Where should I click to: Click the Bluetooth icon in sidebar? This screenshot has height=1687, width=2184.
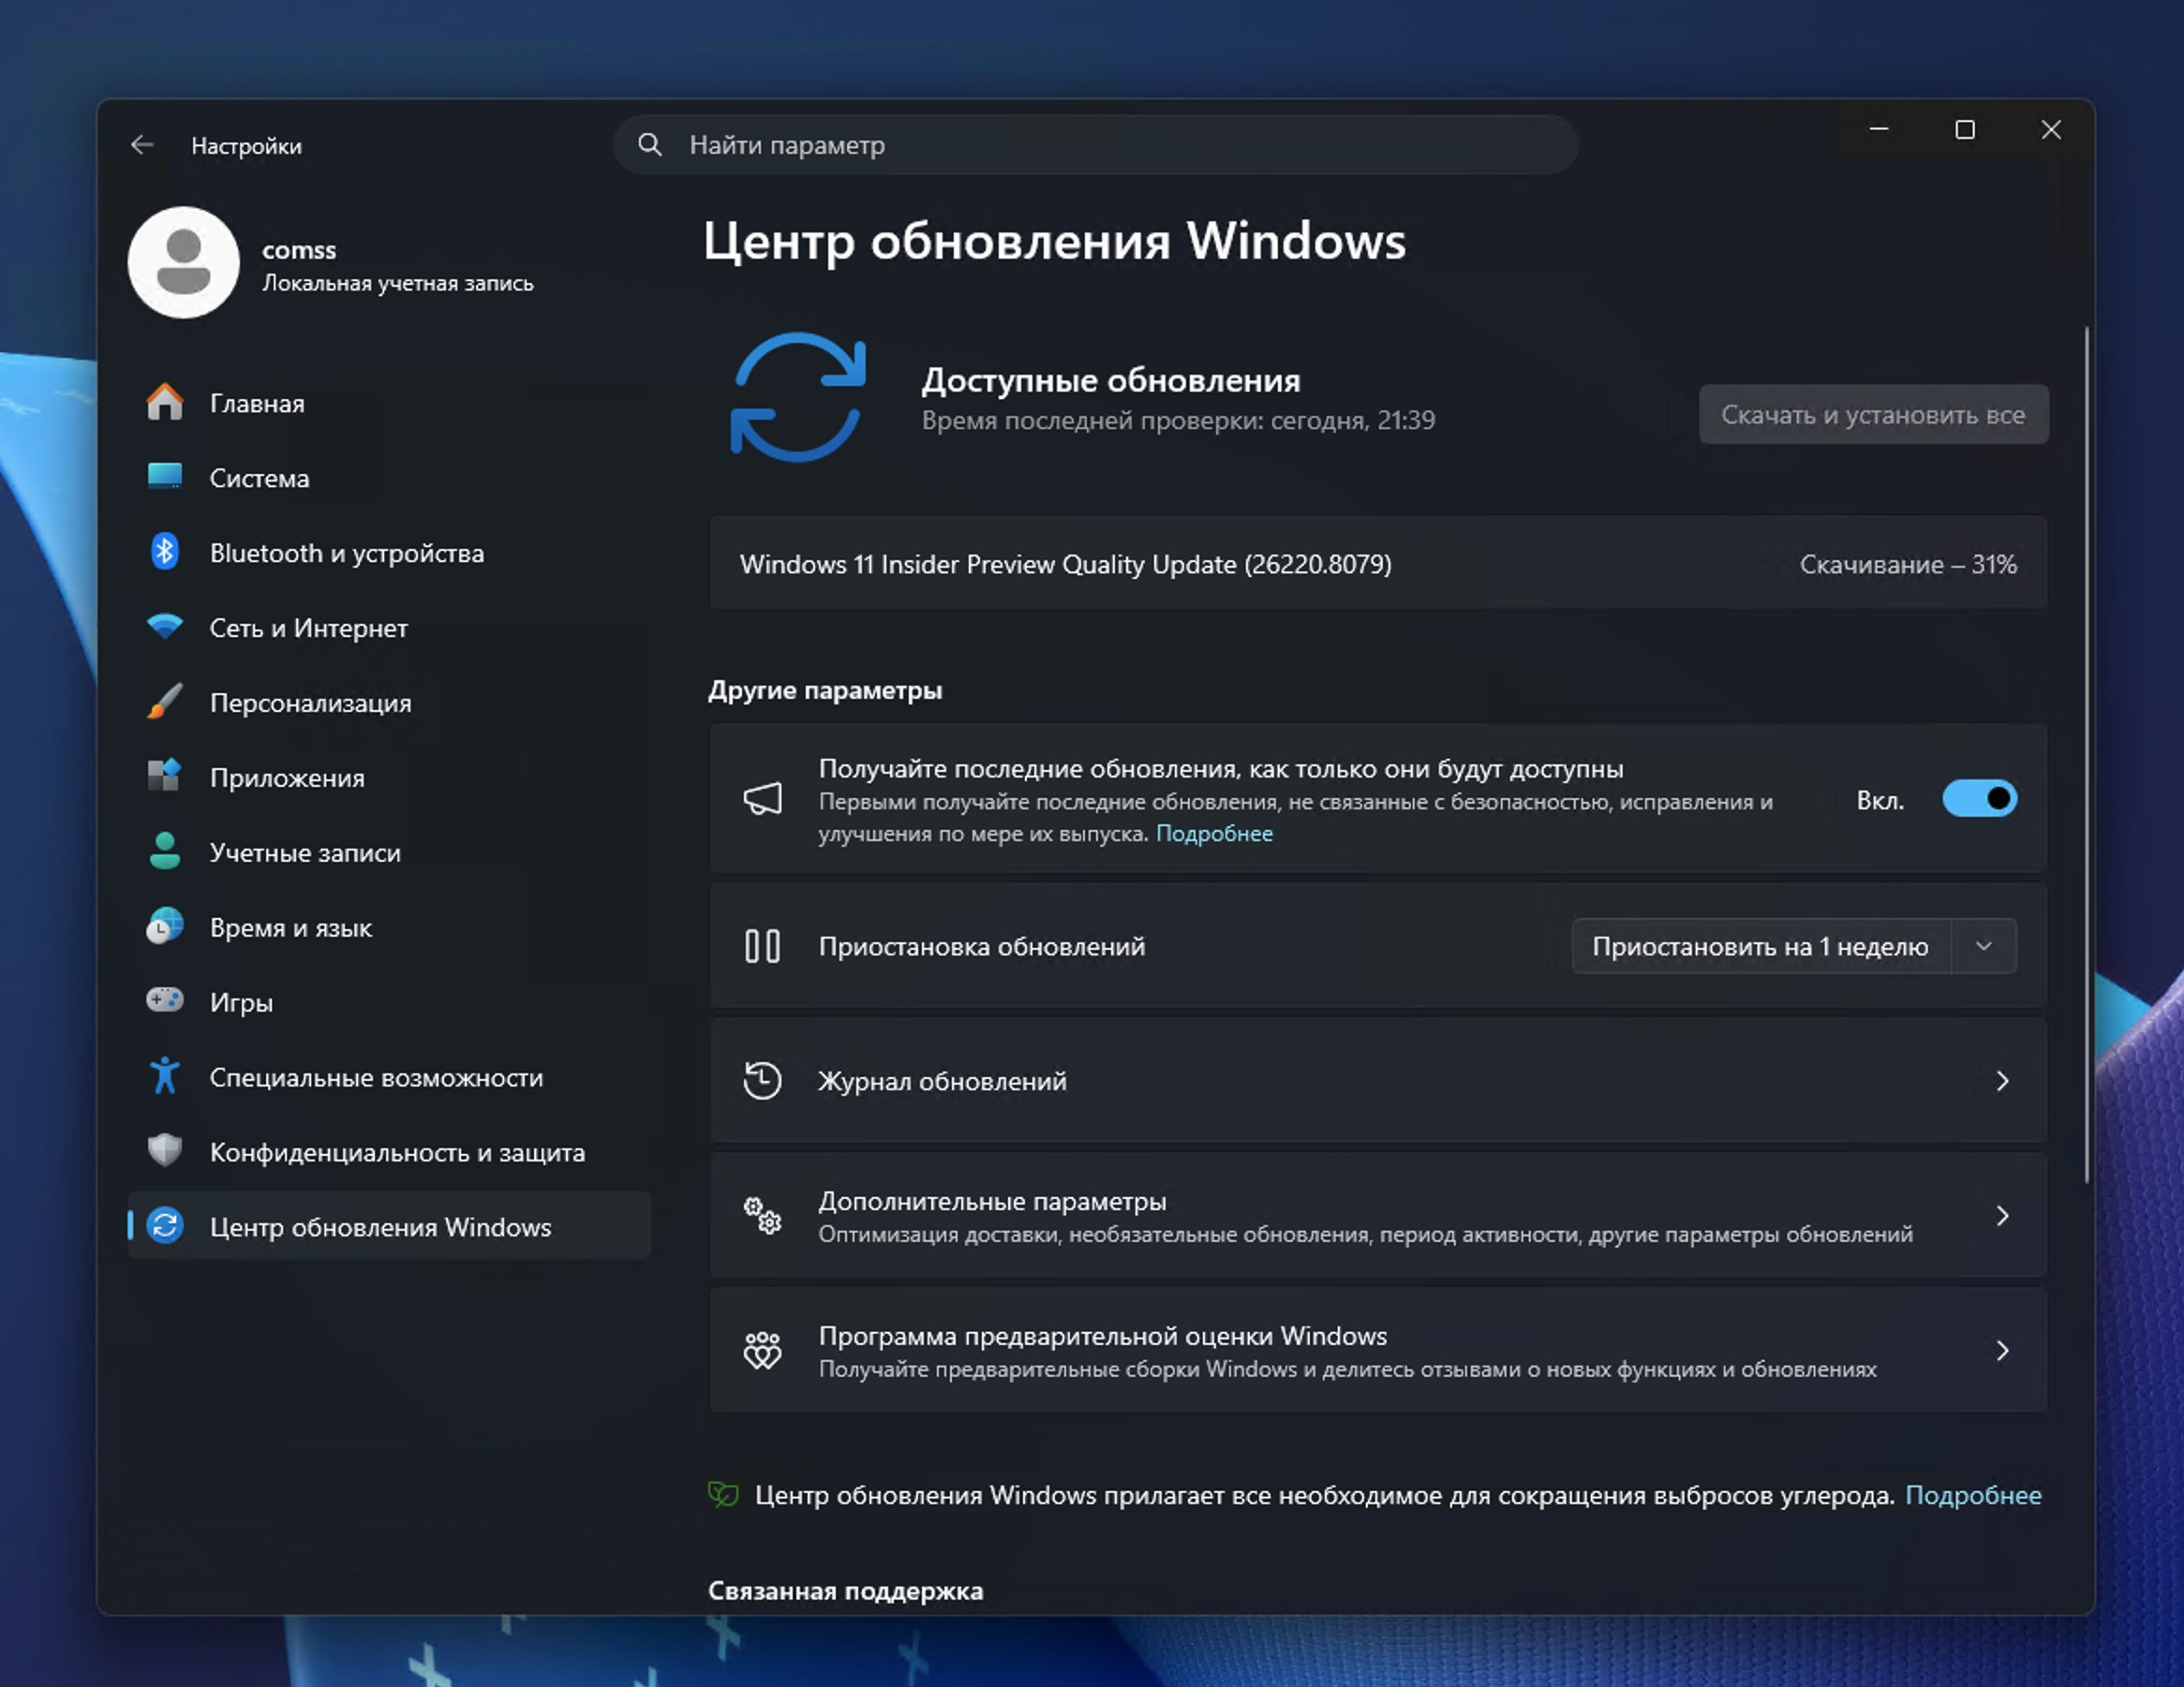point(165,552)
